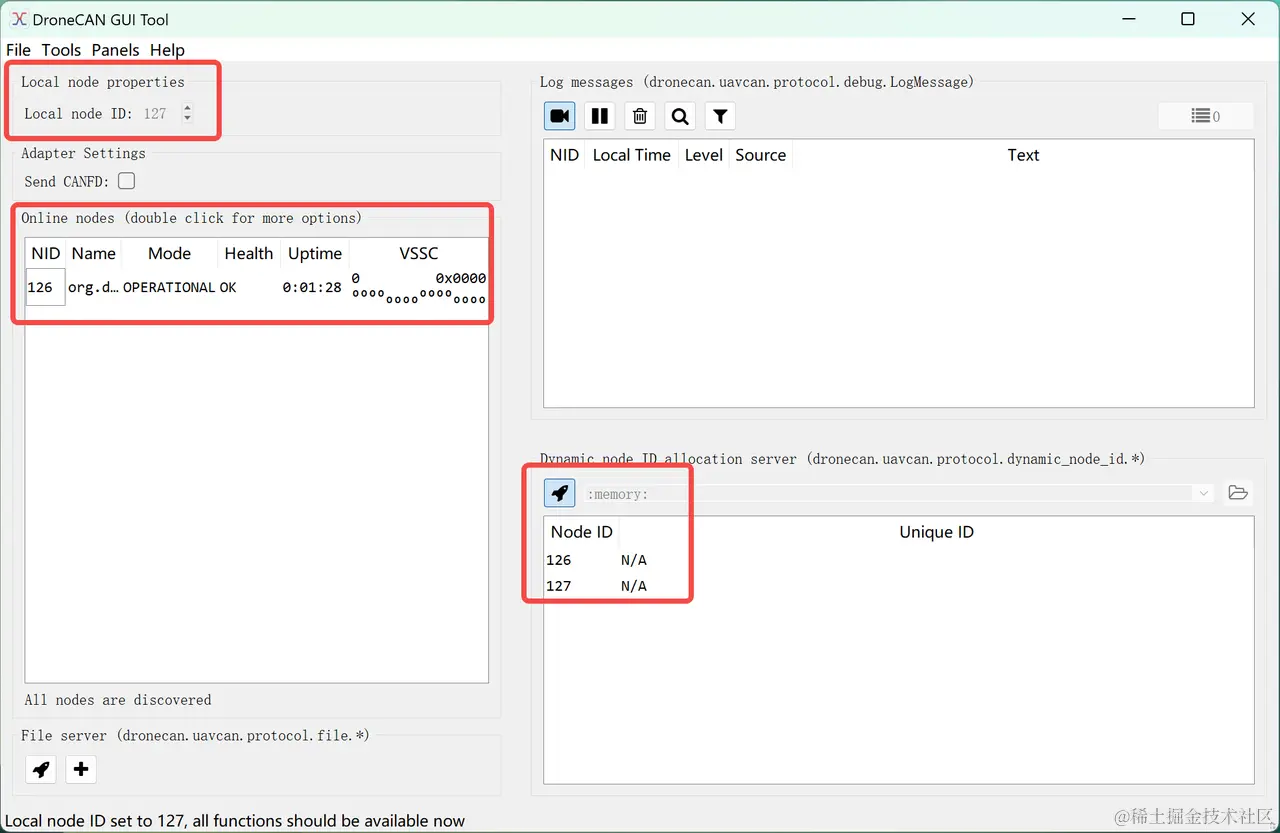Image resolution: width=1280 pixels, height=833 pixels.
Task: Sort online nodes by Mode column
Action: coord(170,253)
